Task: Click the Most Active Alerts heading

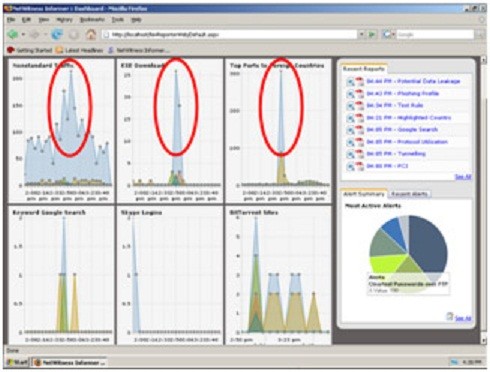Action: 373,206
